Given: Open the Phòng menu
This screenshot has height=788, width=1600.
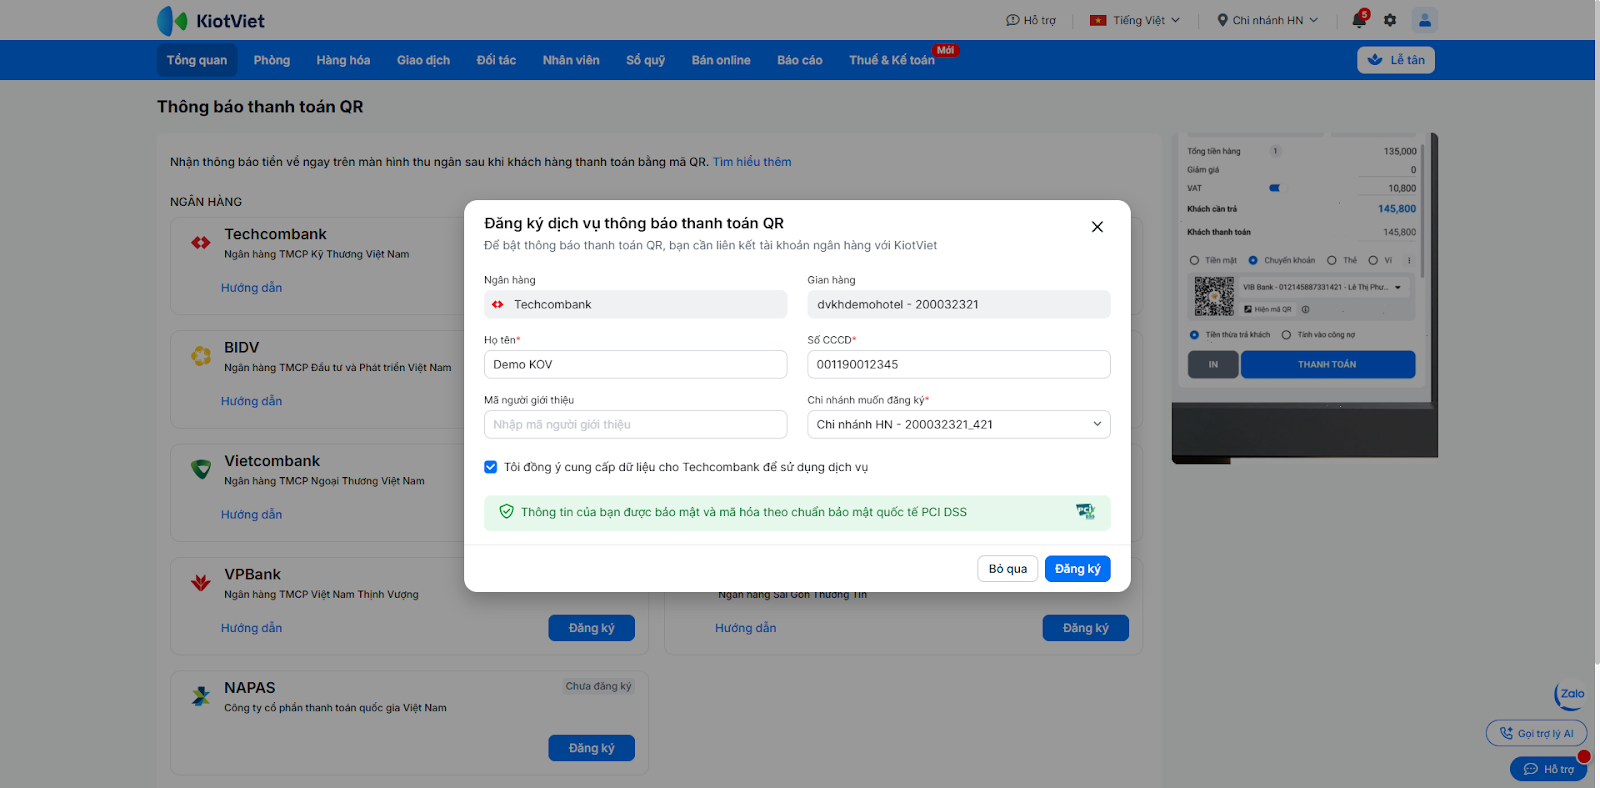Looking at the screenshot, I should pos(272,60).
